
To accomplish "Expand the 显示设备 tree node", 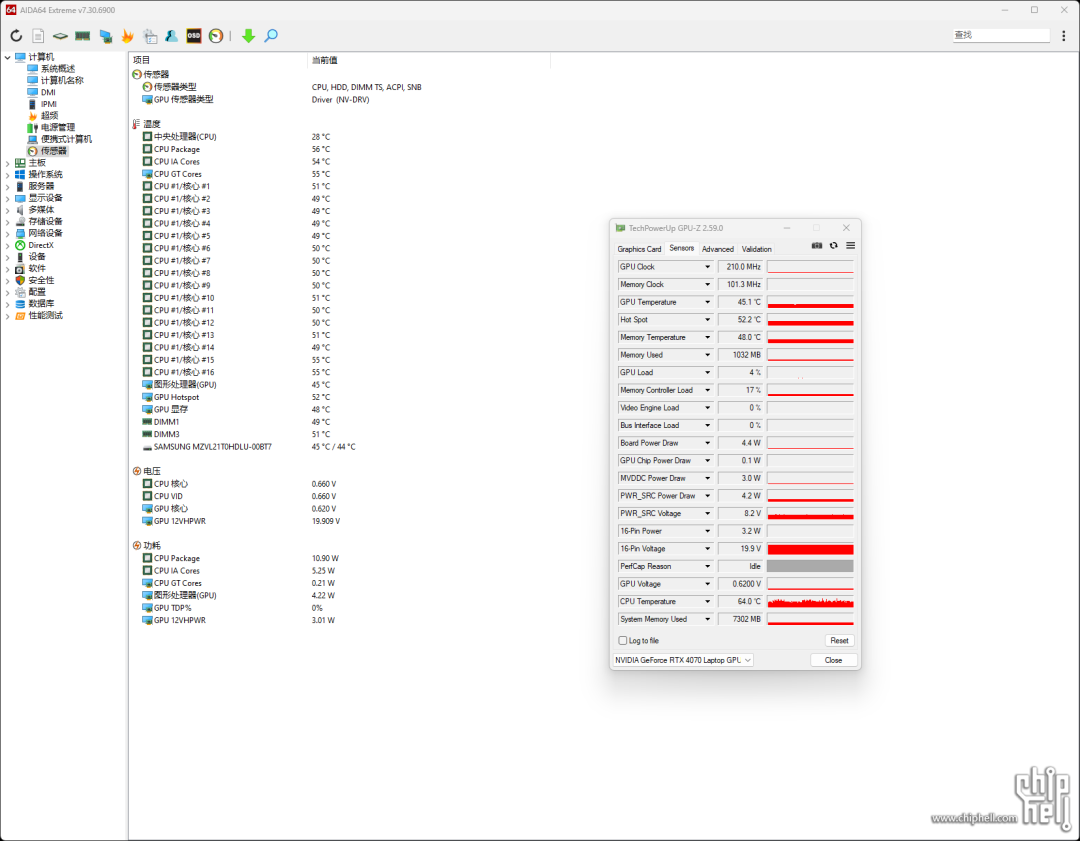I will 8,198.
